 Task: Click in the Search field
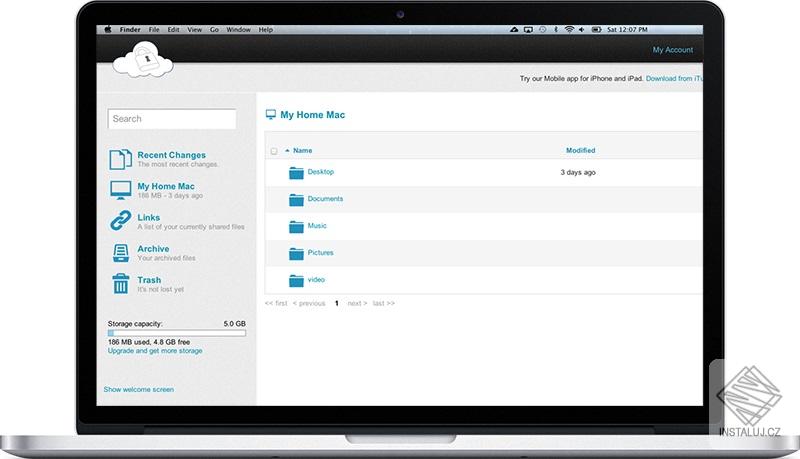pos(172,119)
